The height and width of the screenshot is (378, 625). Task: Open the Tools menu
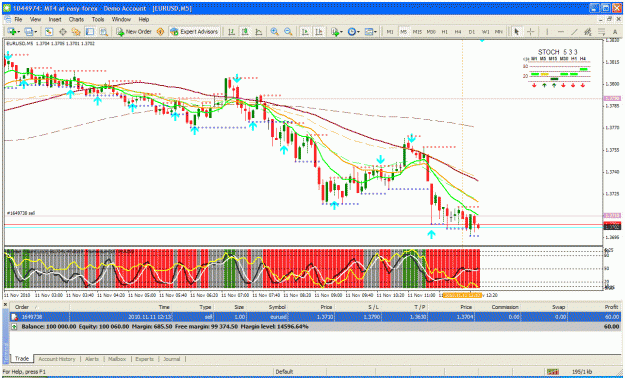click(x=98, y=19)
